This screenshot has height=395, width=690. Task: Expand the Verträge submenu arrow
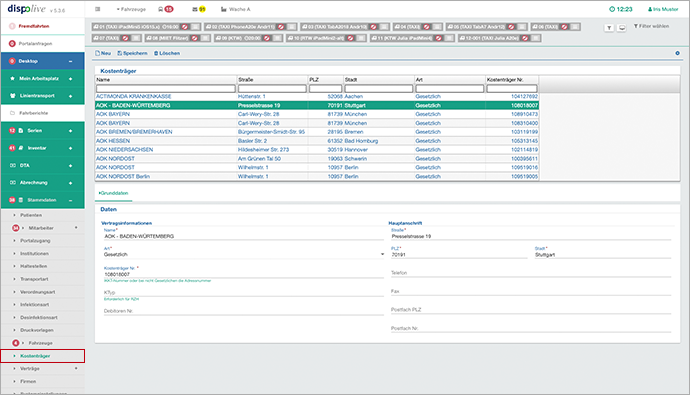click(76, 368)
